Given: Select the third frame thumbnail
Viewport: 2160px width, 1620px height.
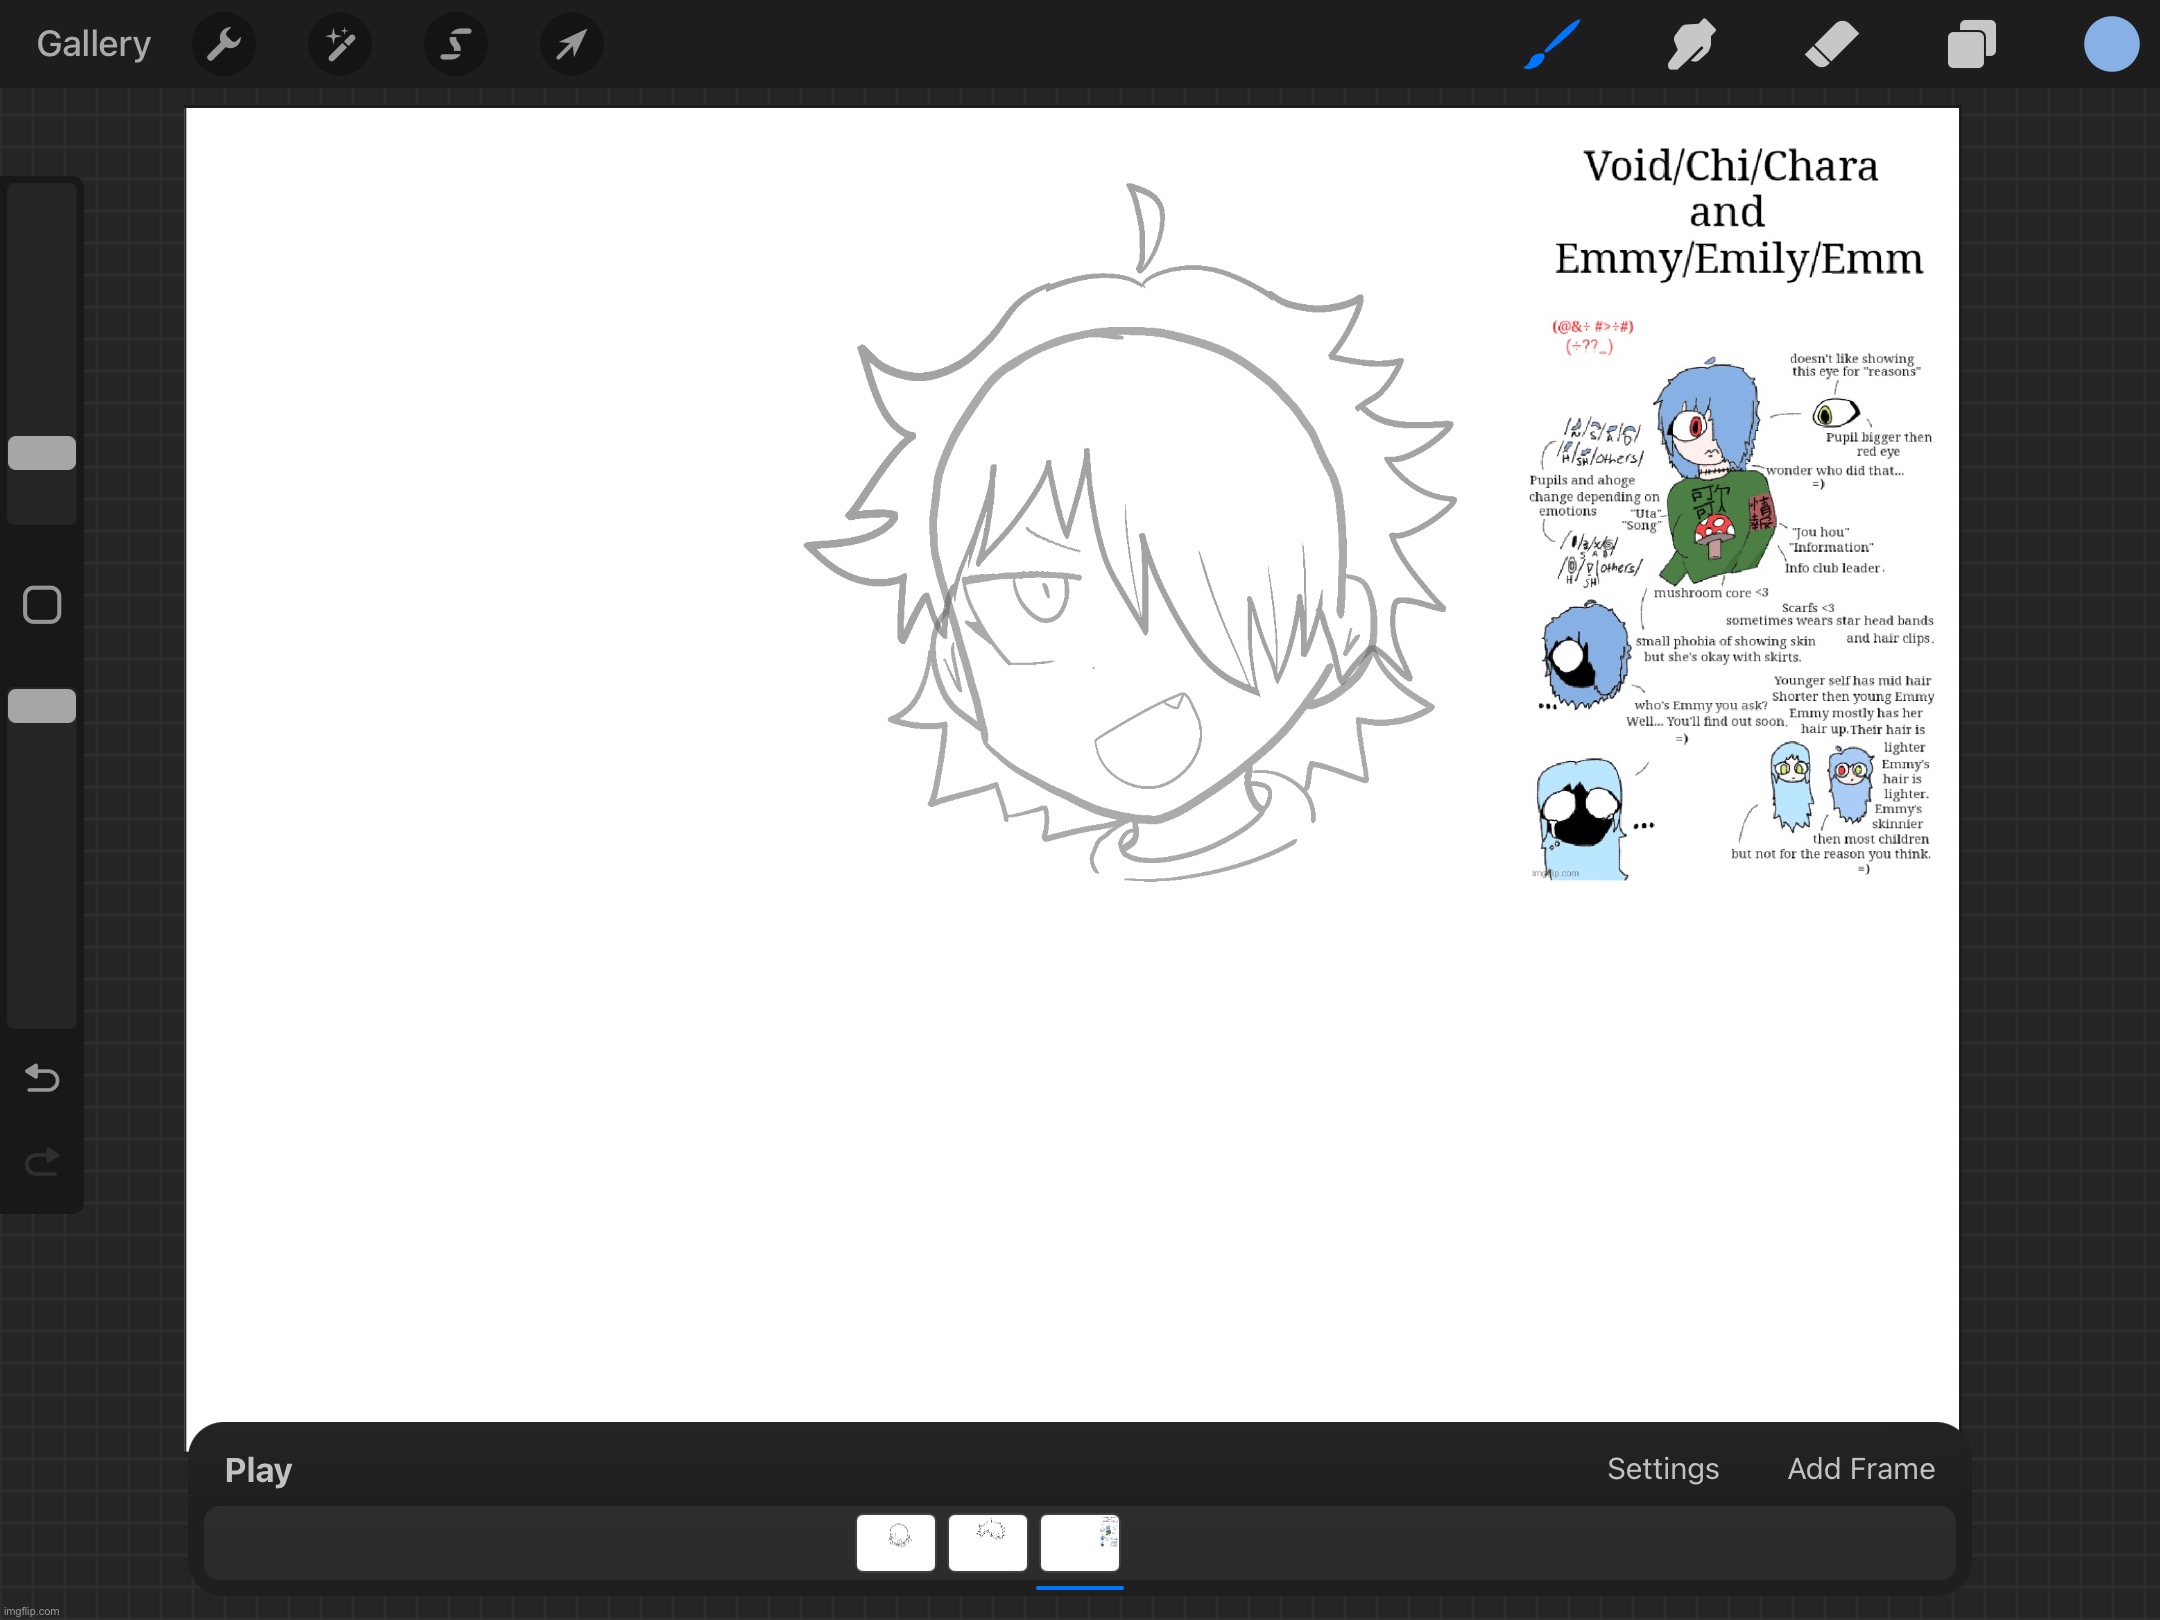Looking at the screenshot, I should point(1080,1543).
